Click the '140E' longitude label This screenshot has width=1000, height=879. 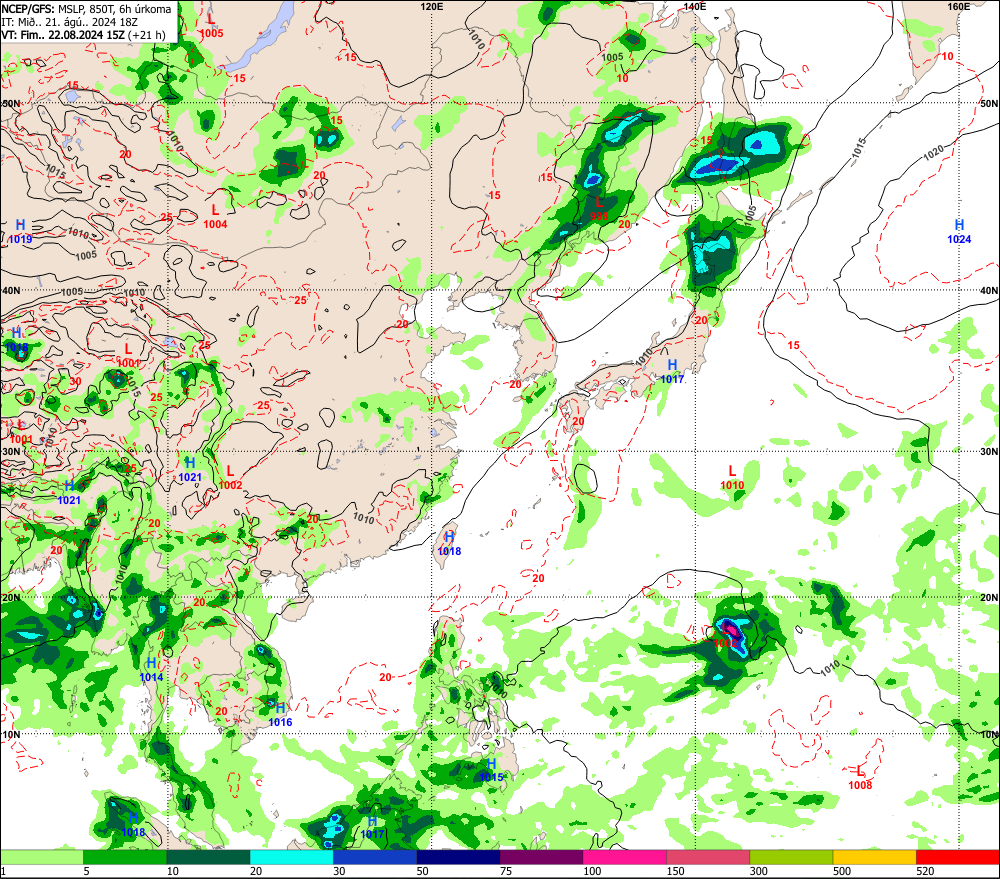point(695,6)
